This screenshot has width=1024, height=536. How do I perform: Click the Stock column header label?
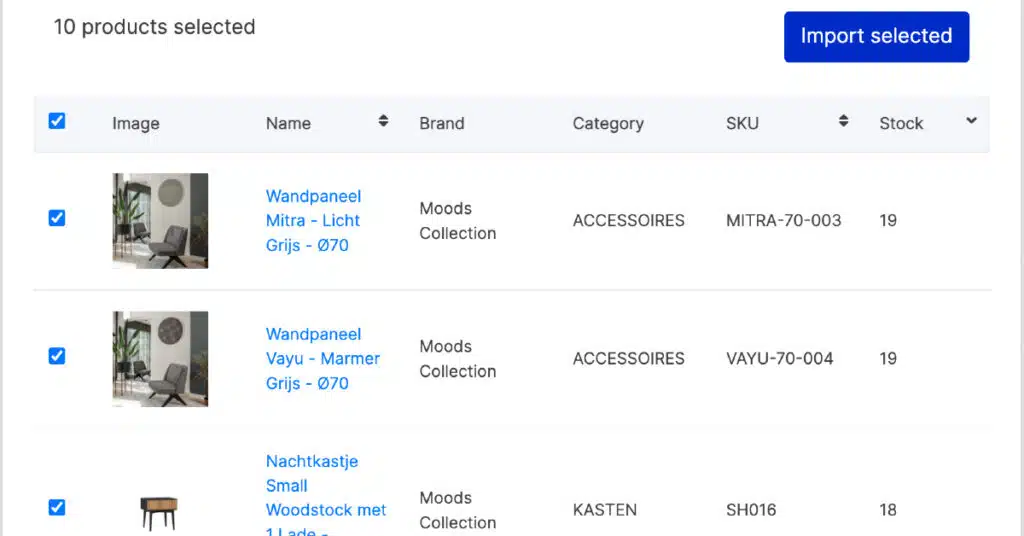pos(901,123)
